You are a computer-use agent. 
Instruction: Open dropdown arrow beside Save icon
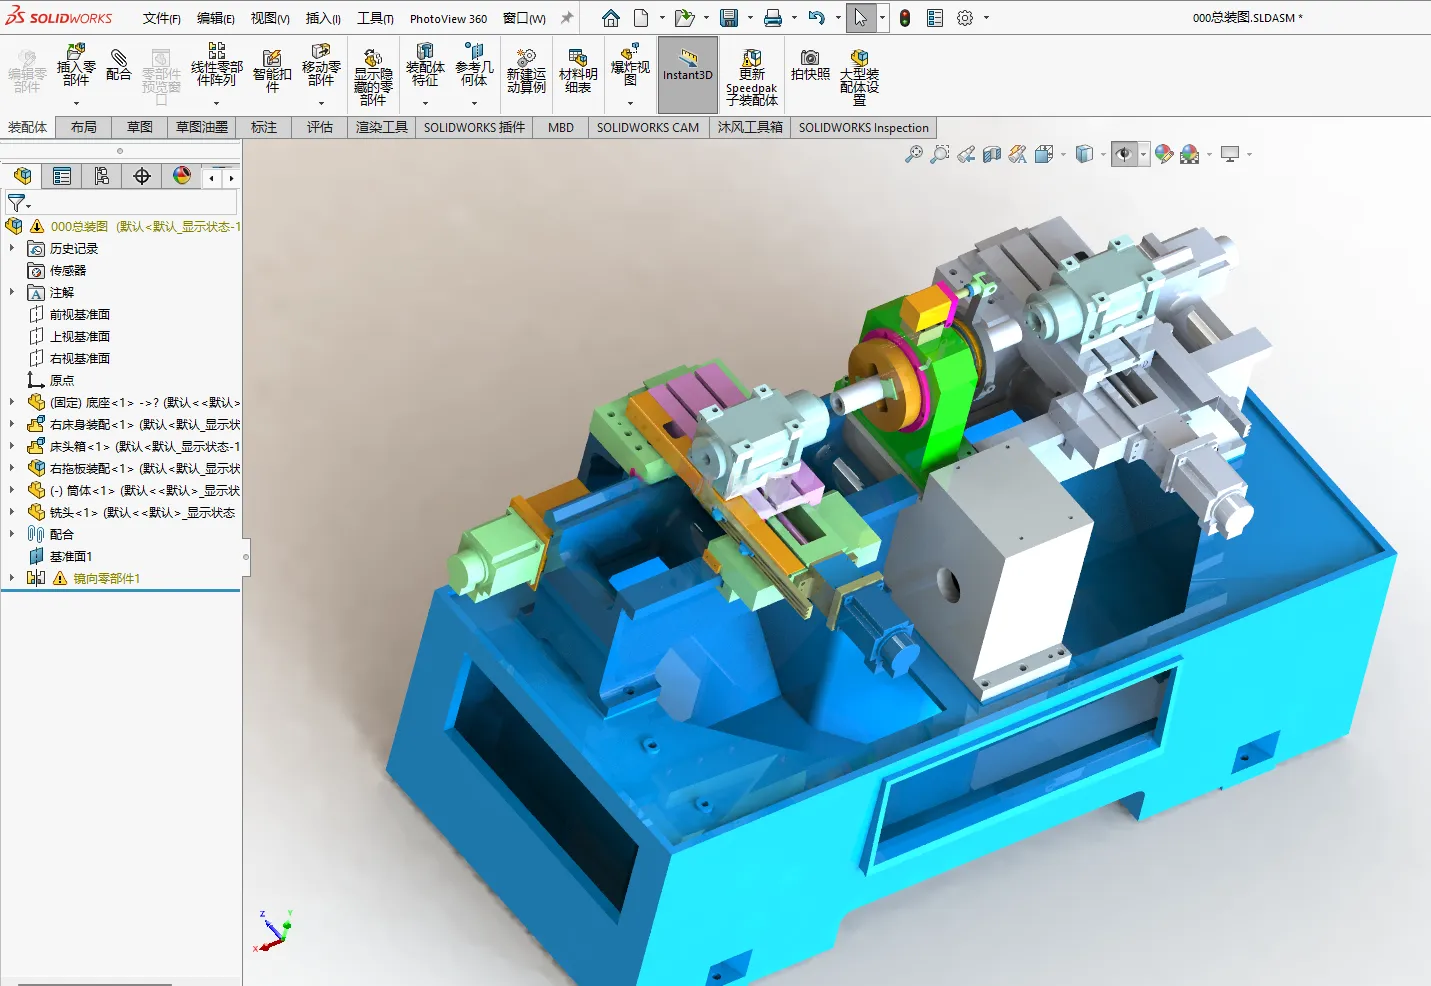tap(750, 18)
